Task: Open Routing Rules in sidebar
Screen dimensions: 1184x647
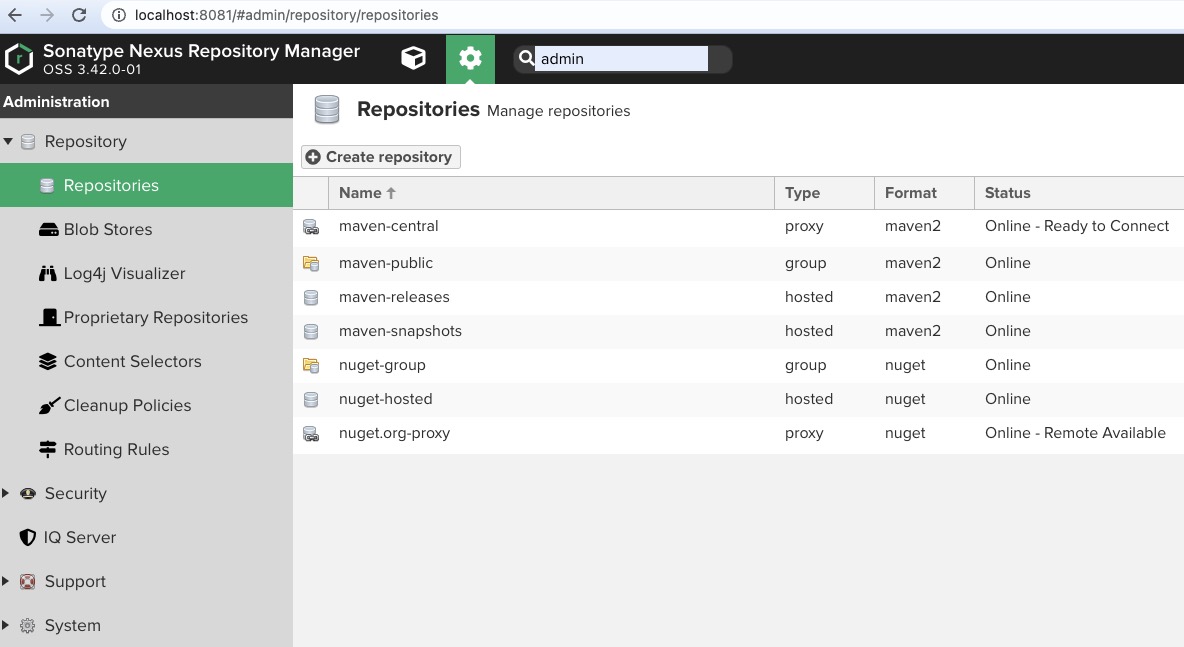Action: pyautogui.click(x=116, y=449)
